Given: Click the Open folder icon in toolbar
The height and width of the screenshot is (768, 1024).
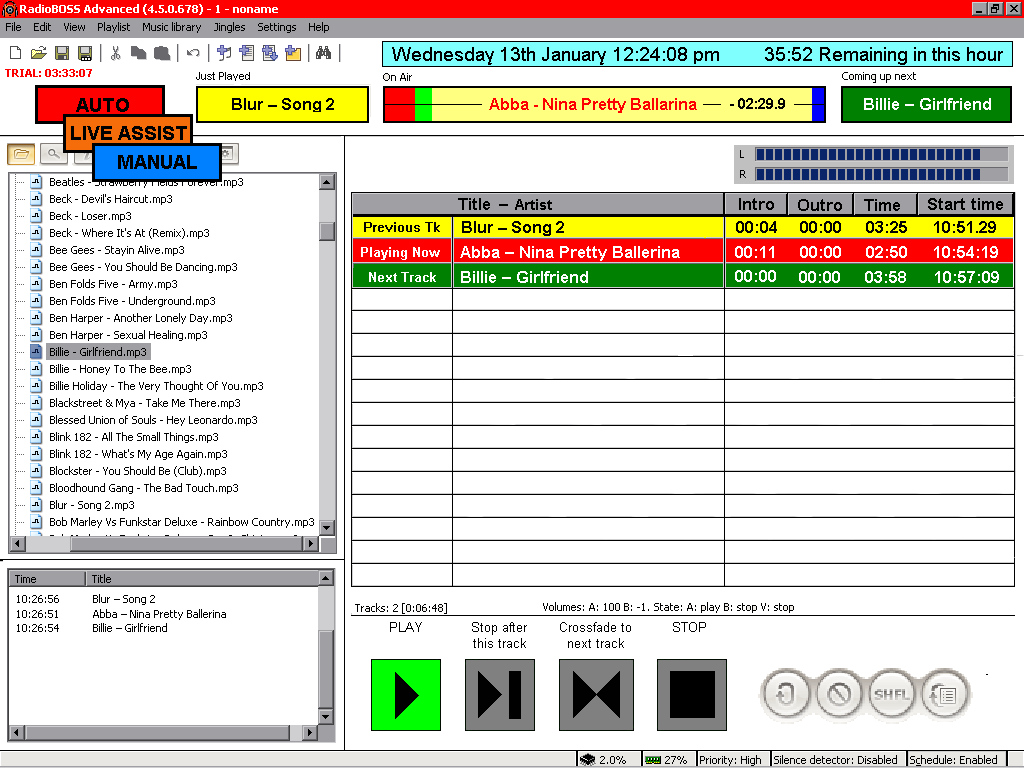Looking at the screenshot, I should click(39, 53).
